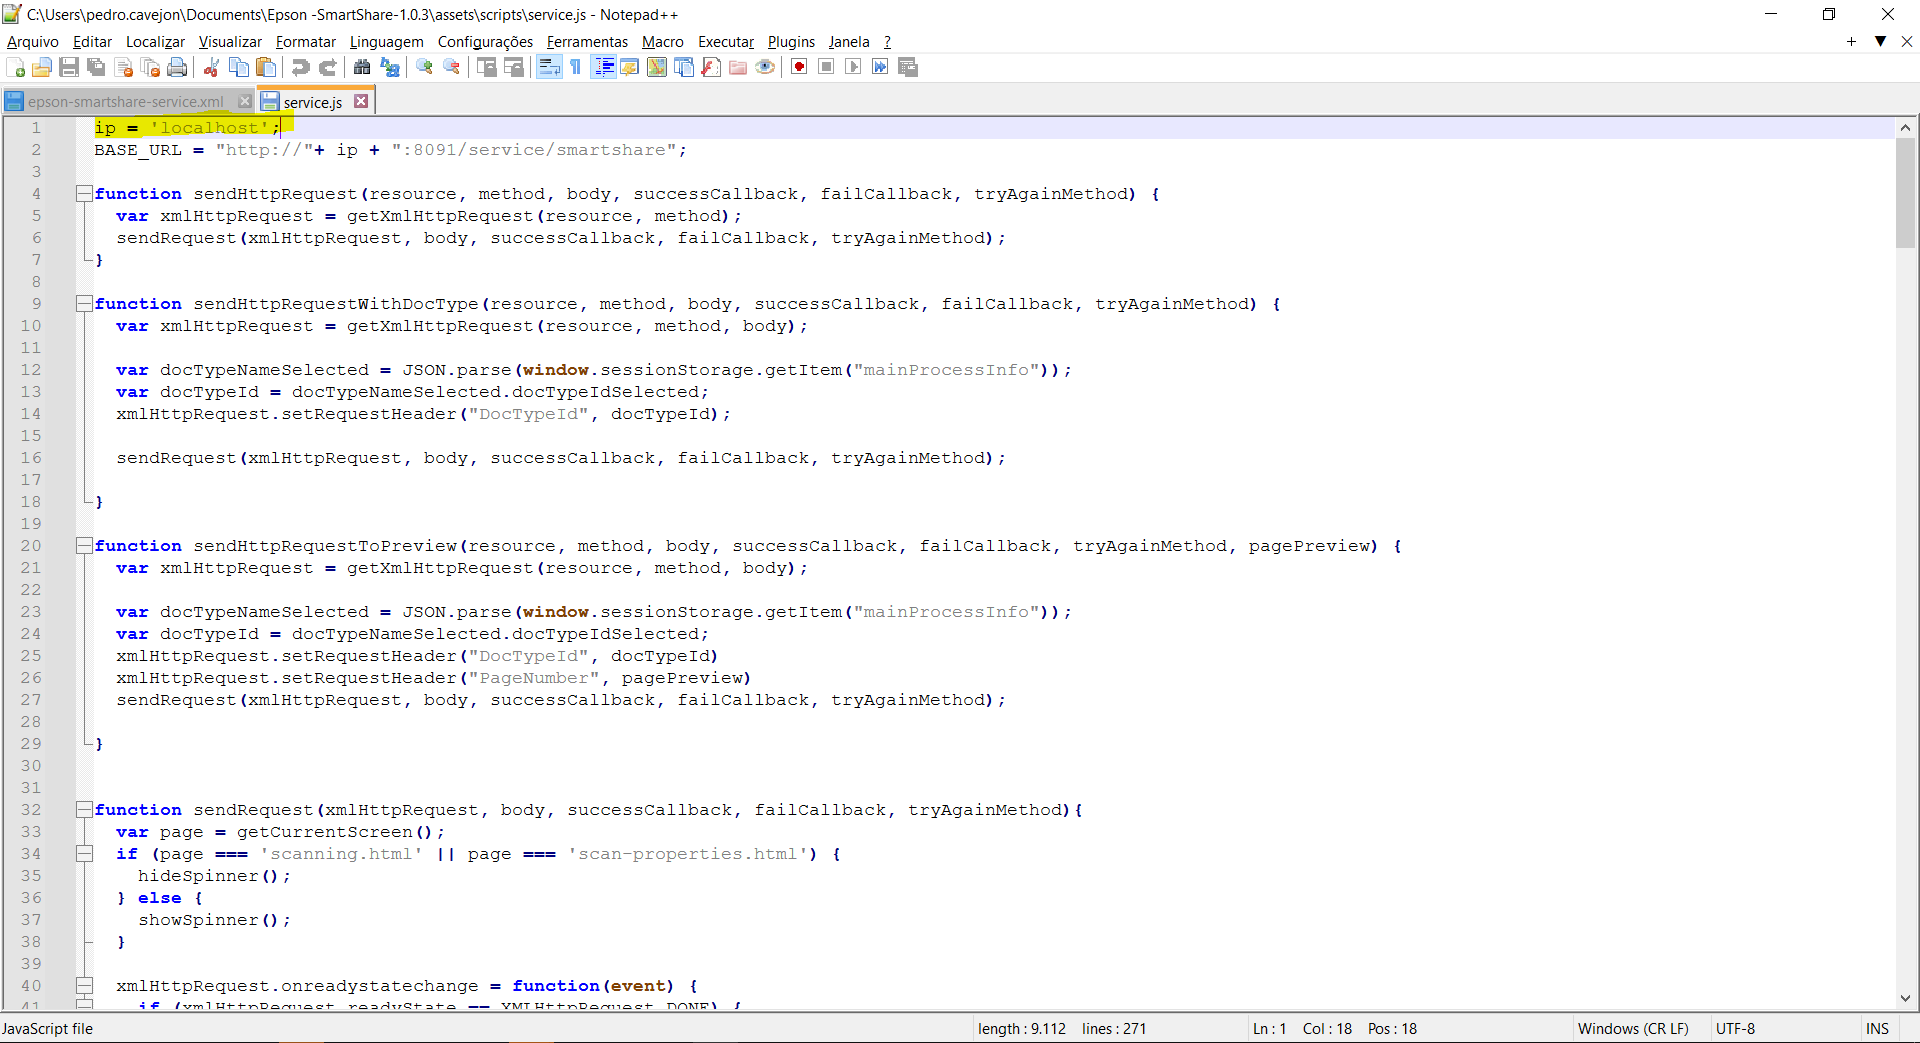Open the Localizar menu

(155, 42)
